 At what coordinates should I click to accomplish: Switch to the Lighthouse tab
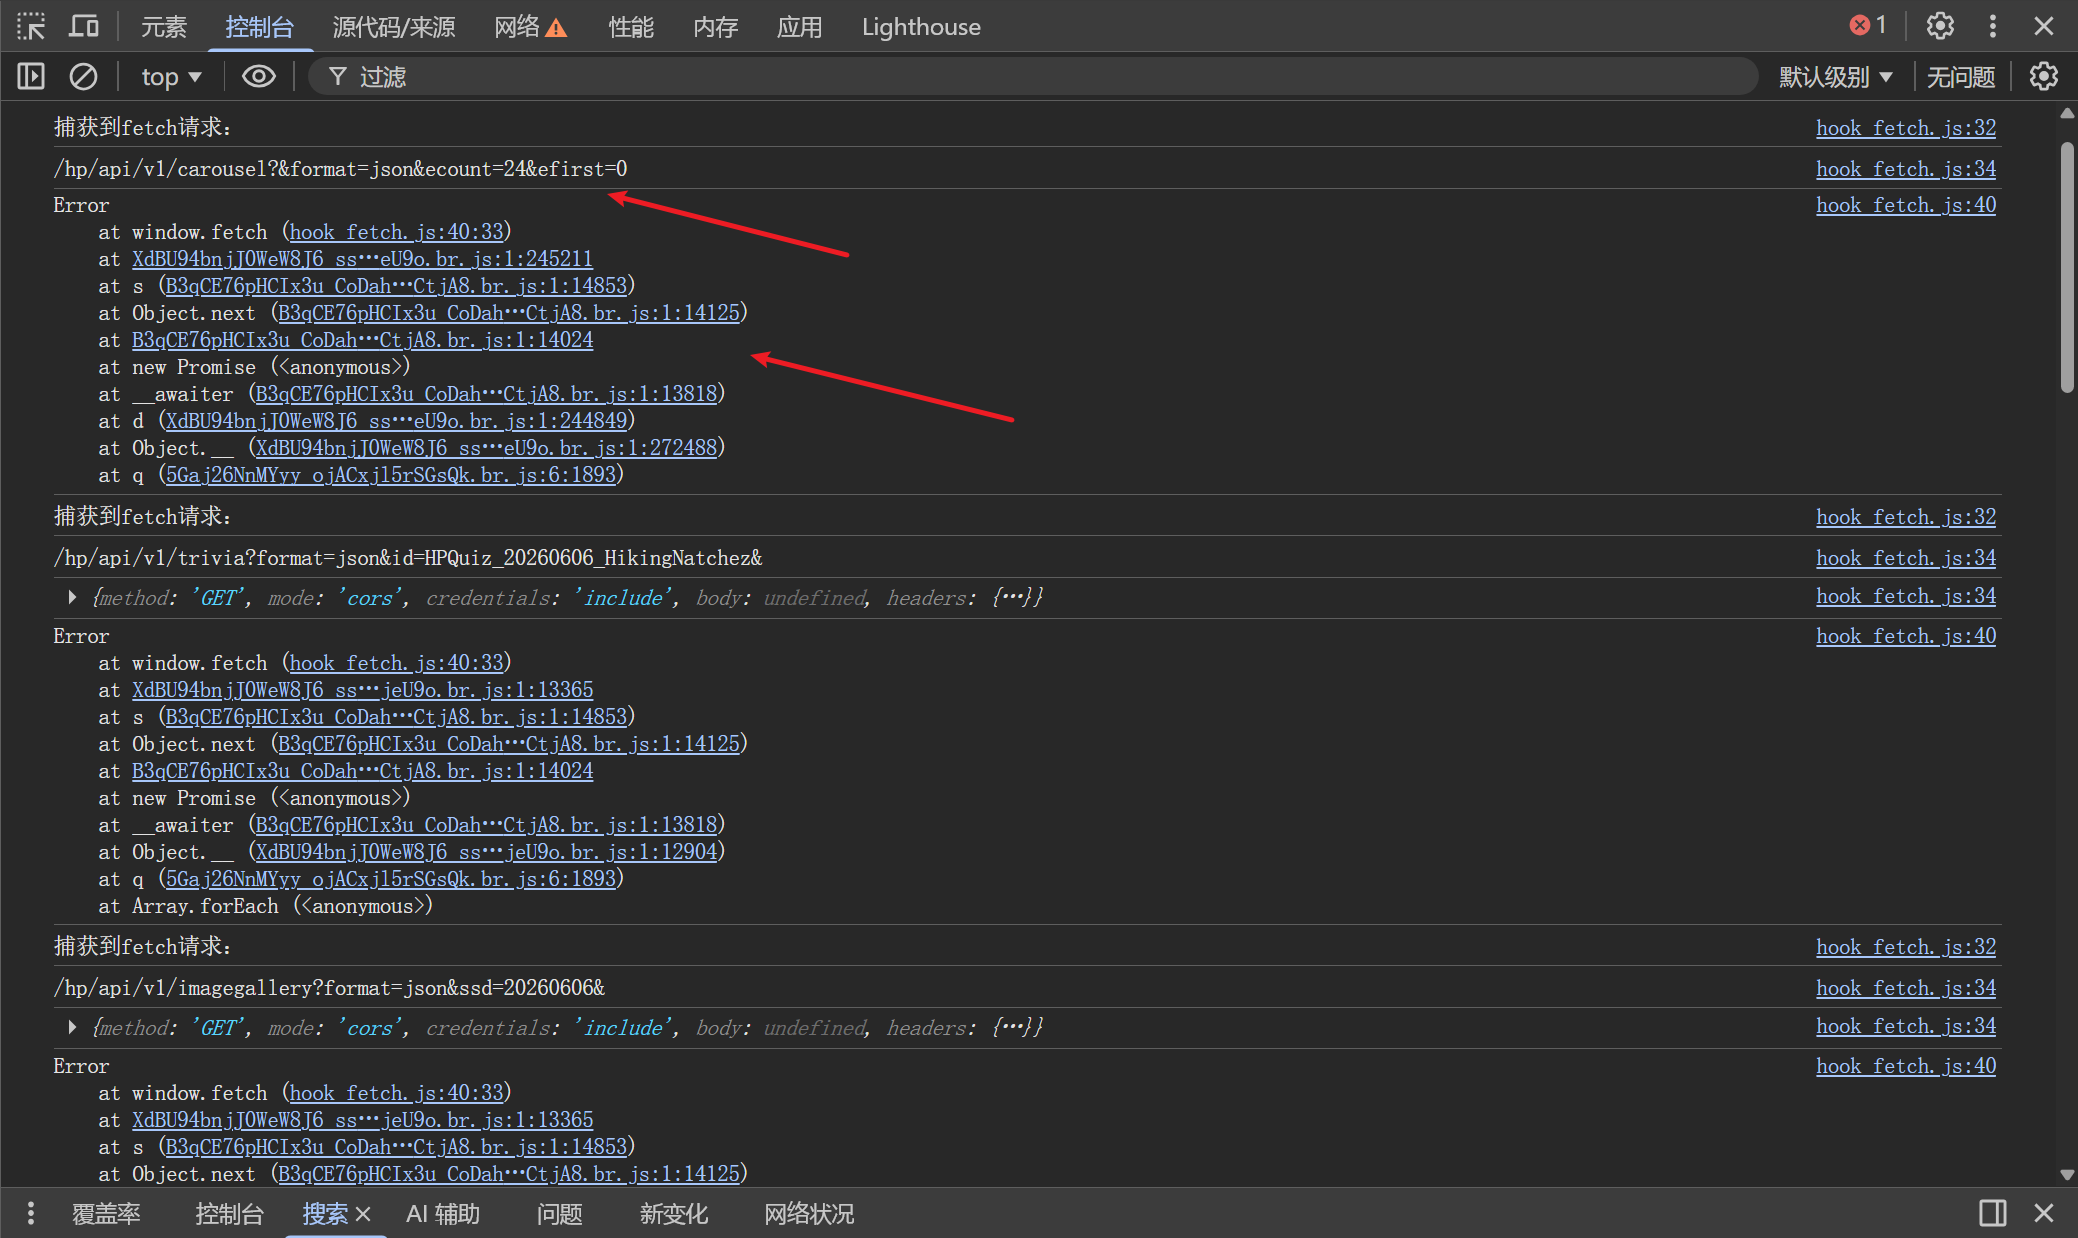pyautogui.click(x=921, y=27)
